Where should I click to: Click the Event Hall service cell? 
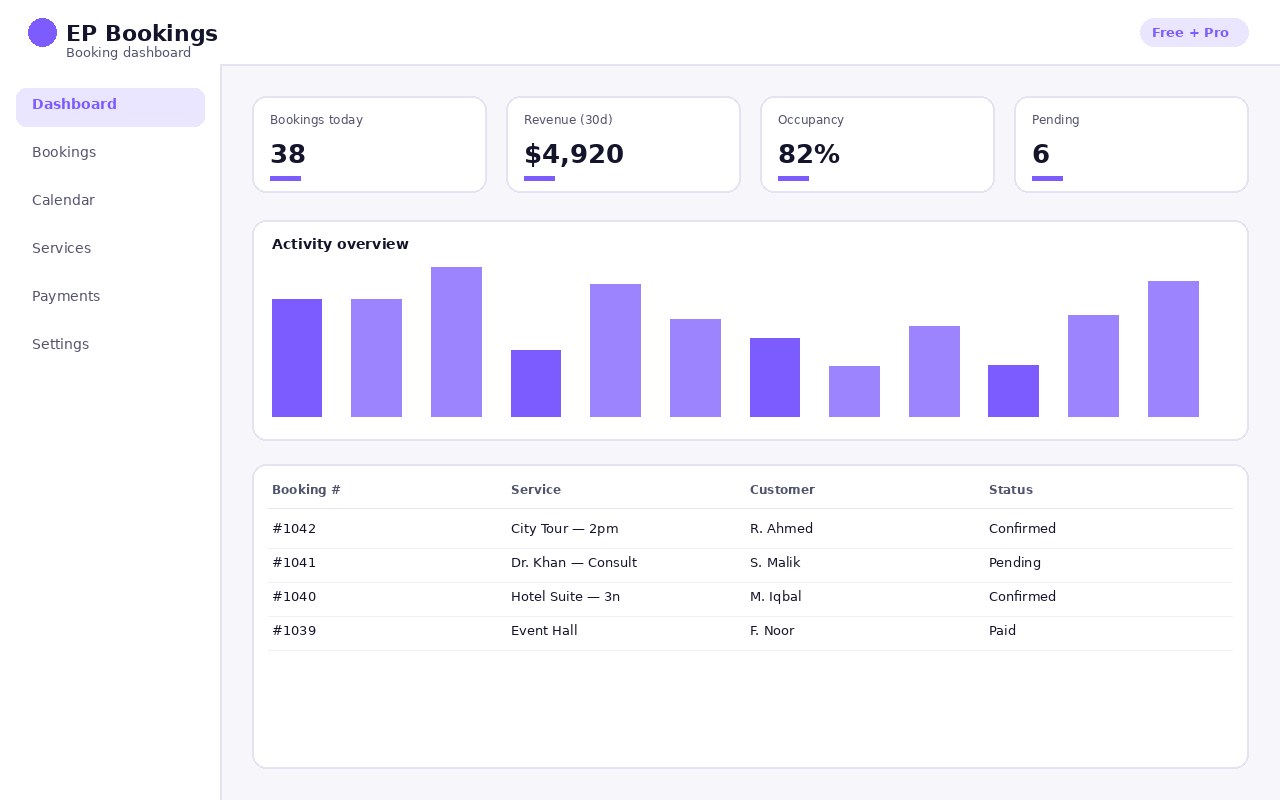pyautogui.click(x=544, y=631)
